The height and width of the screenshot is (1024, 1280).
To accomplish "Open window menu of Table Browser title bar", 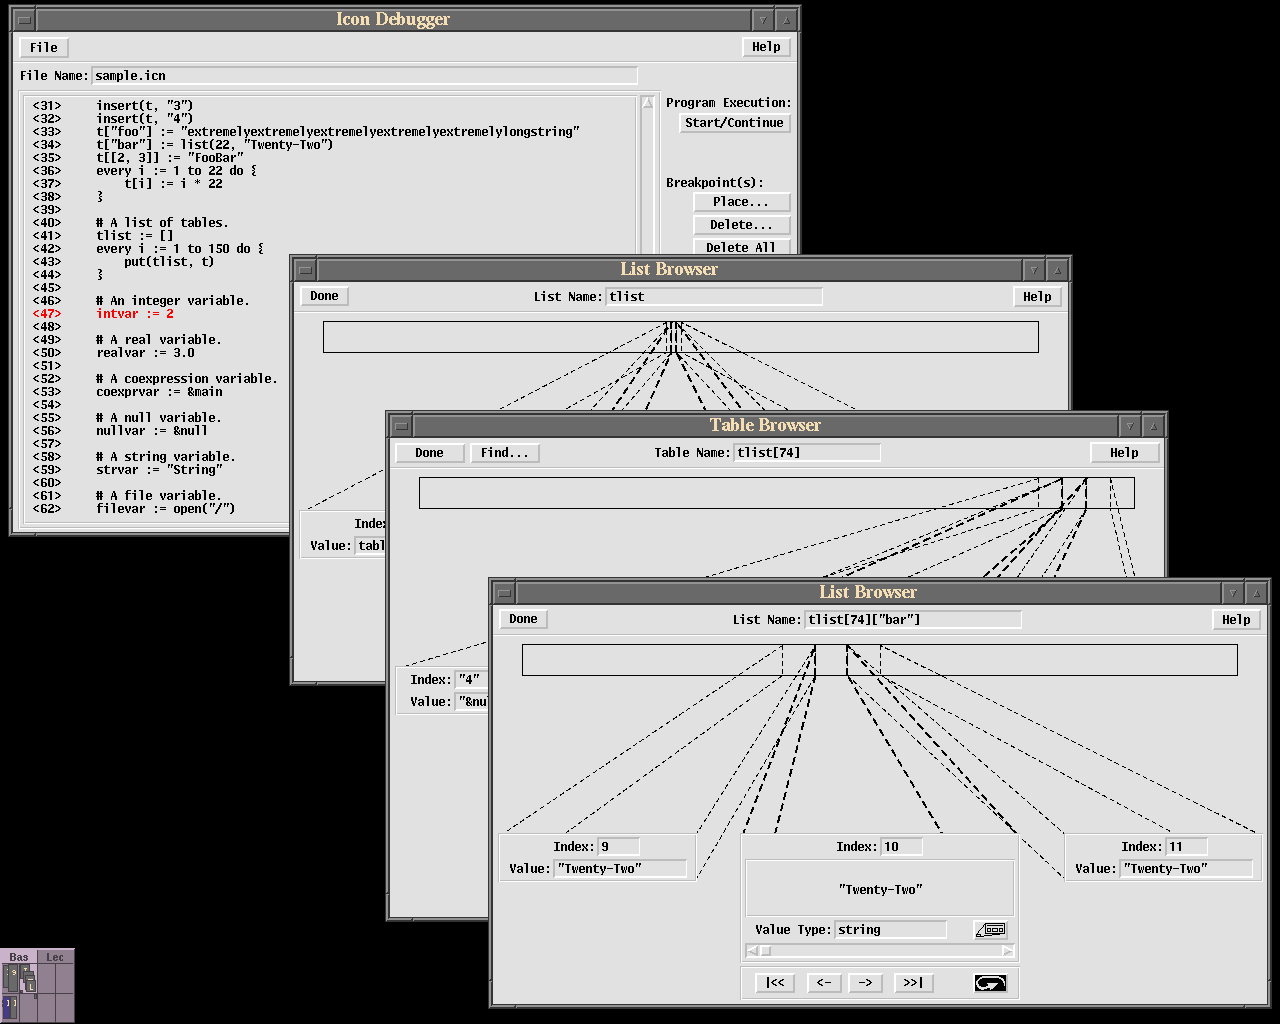I will 401,426.
